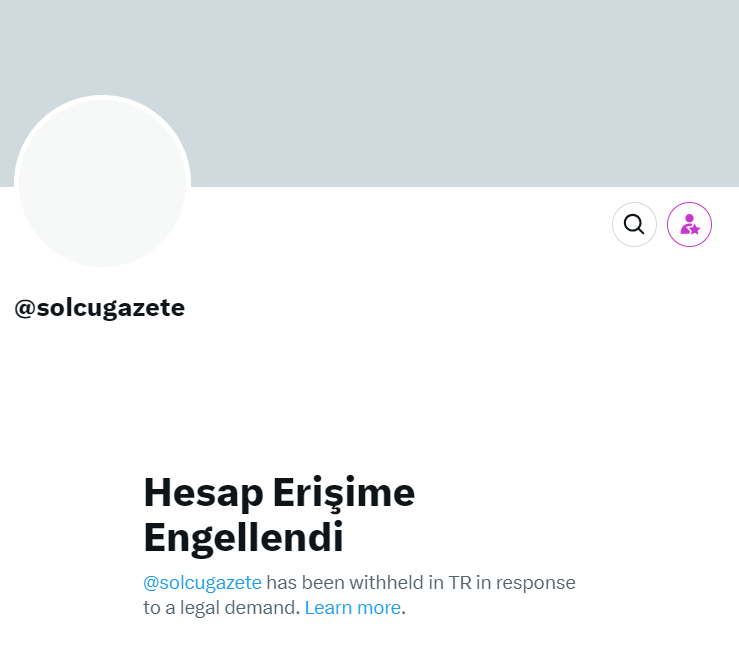Screen dimensions: 739x664
Task: Click the word Engellendi in the heading
Action: click(243, 538)
